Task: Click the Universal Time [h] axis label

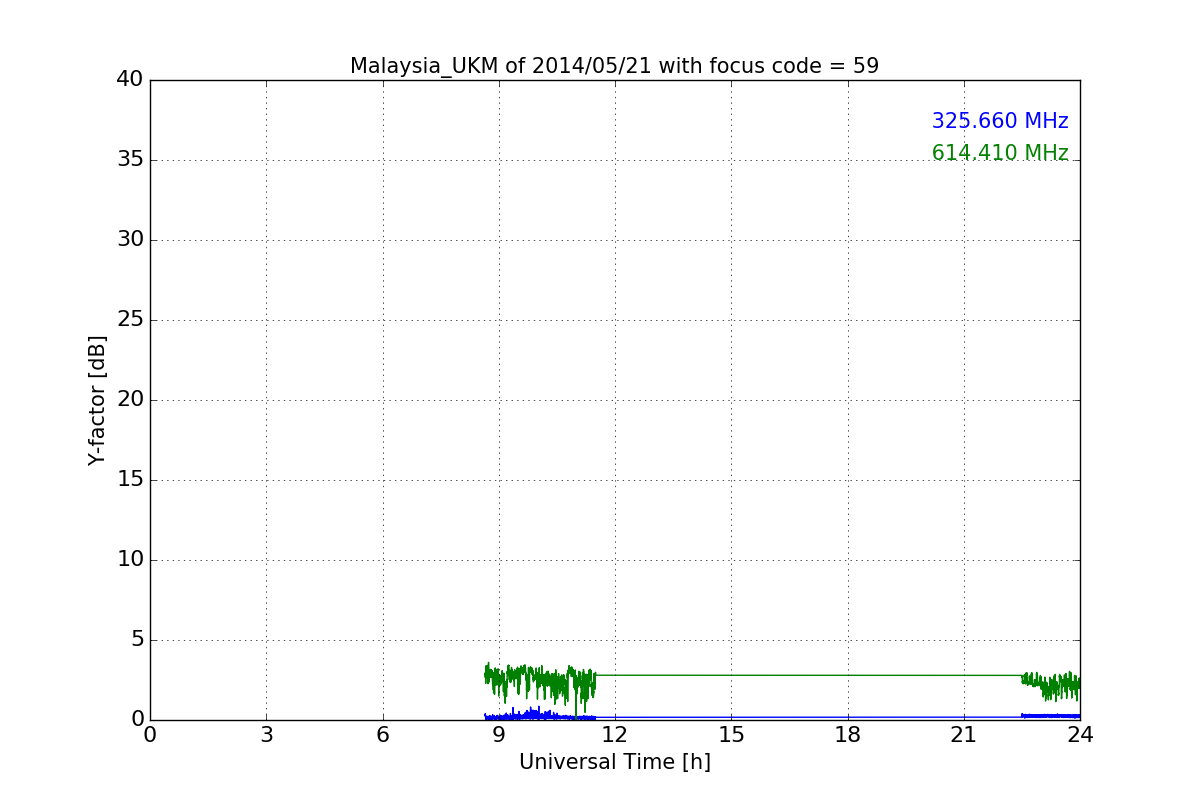Action: pos(614,762)
